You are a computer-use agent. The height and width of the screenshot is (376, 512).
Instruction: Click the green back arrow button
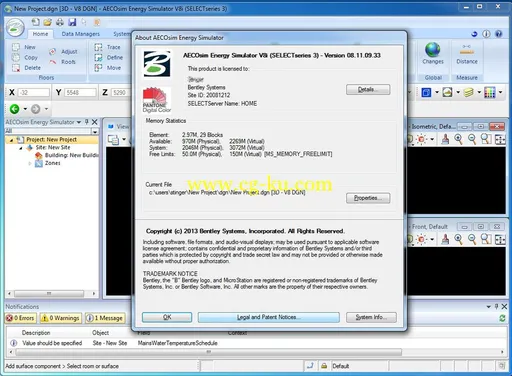click(15, 109)
